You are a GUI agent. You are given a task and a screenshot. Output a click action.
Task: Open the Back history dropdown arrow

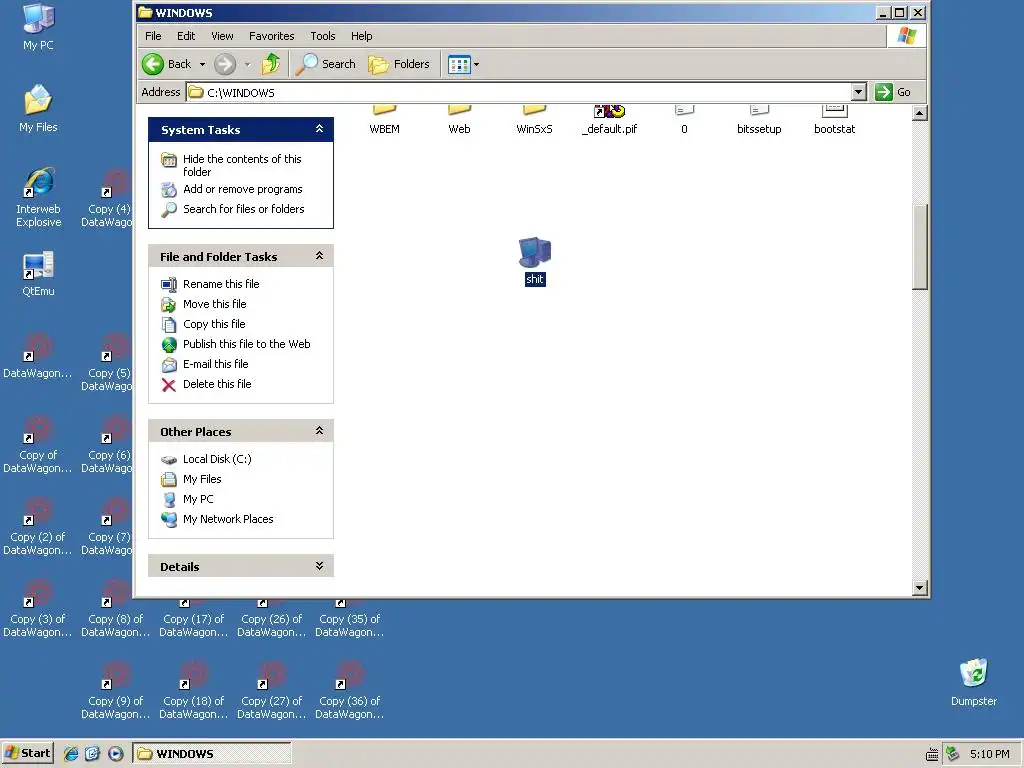202,65
